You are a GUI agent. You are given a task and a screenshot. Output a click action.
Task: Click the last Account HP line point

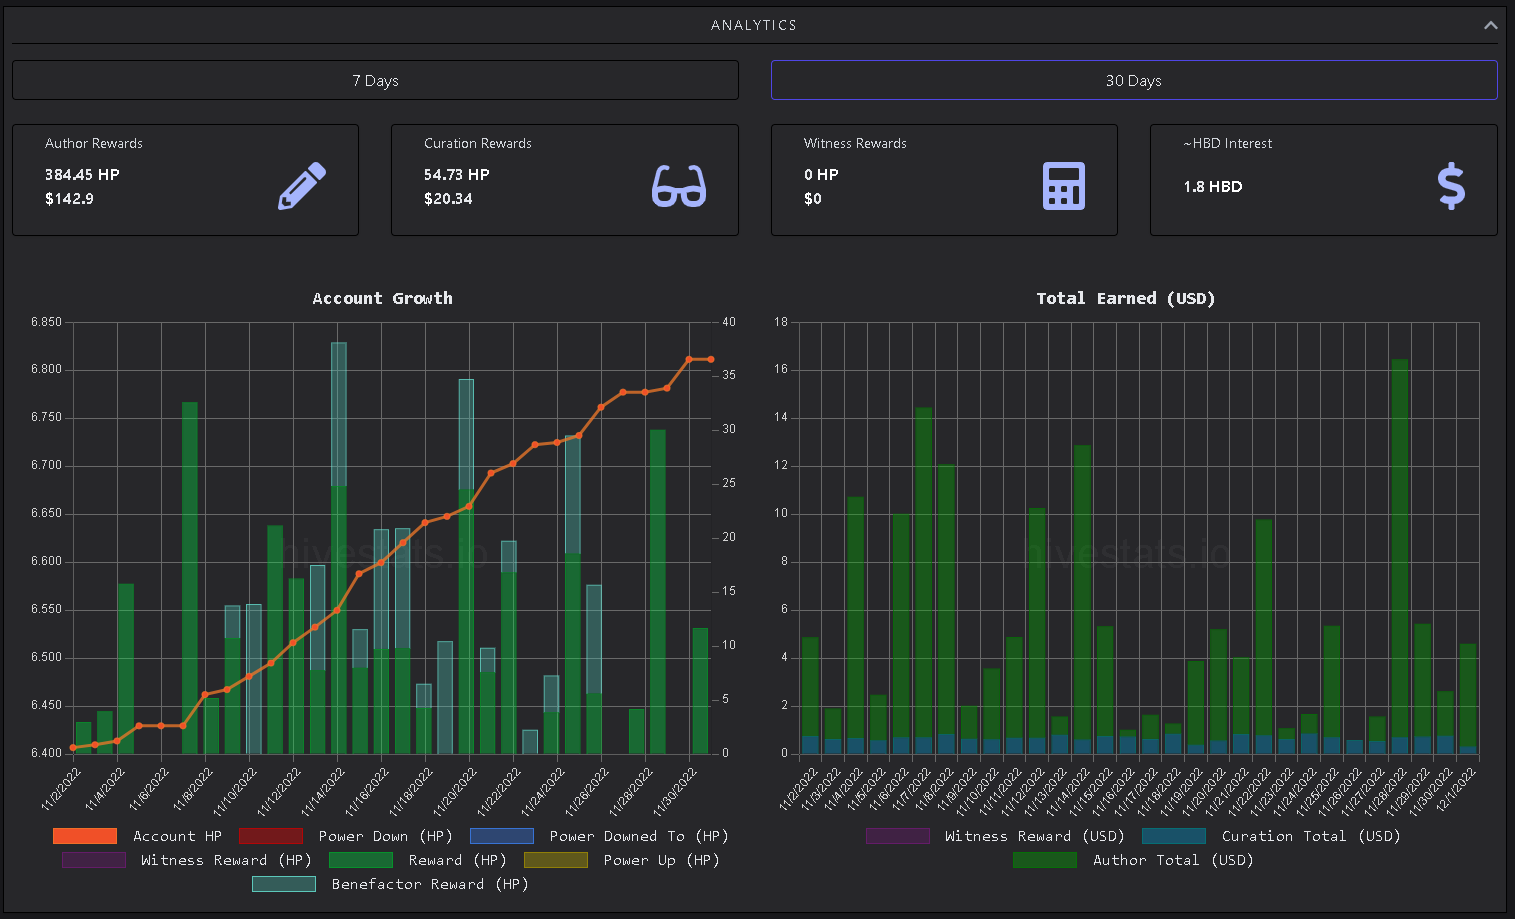coord(711,359)
